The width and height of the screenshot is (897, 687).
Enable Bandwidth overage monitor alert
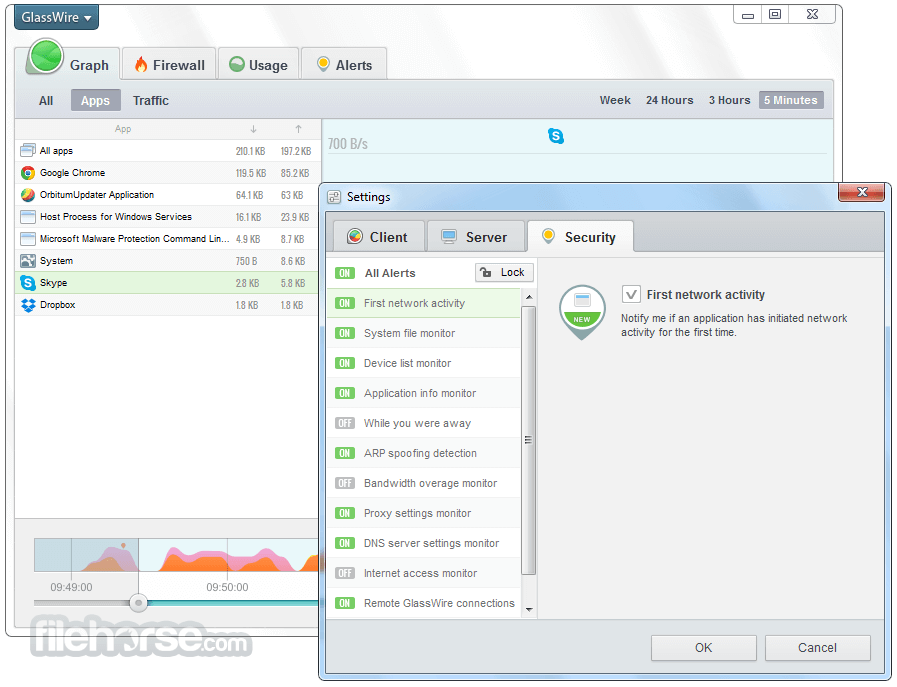point(345,483)
